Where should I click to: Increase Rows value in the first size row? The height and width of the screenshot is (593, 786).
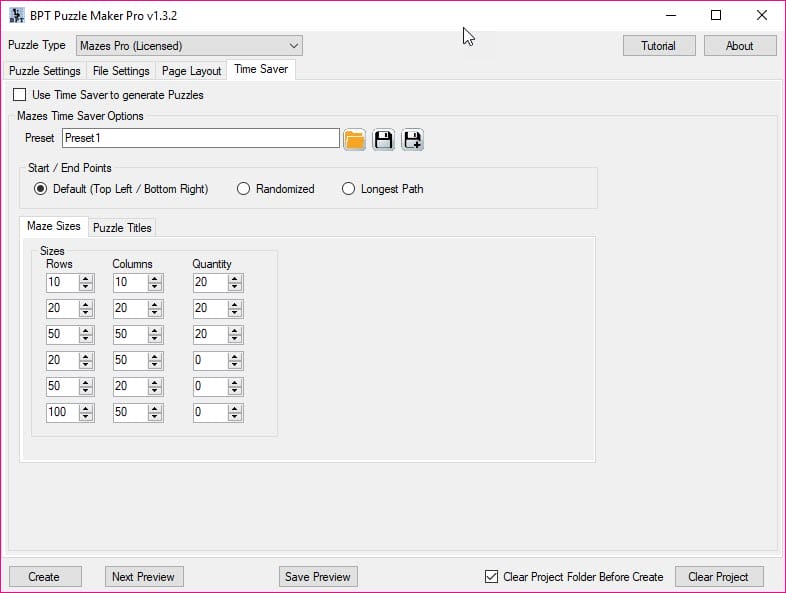click(x=86, y=278)
